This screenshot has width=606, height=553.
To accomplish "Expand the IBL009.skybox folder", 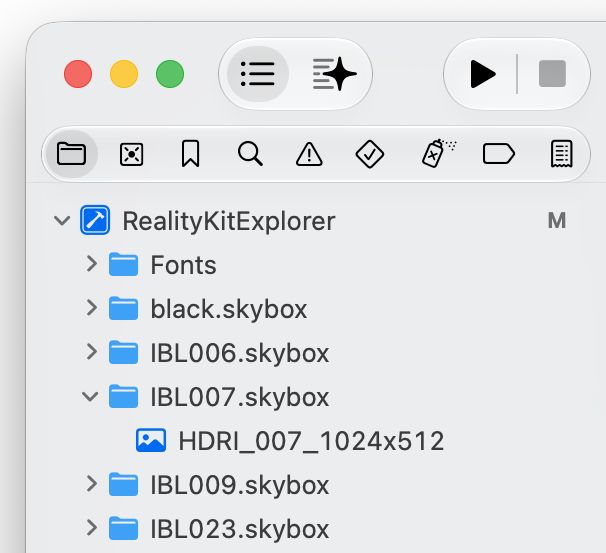I will 92,483.
